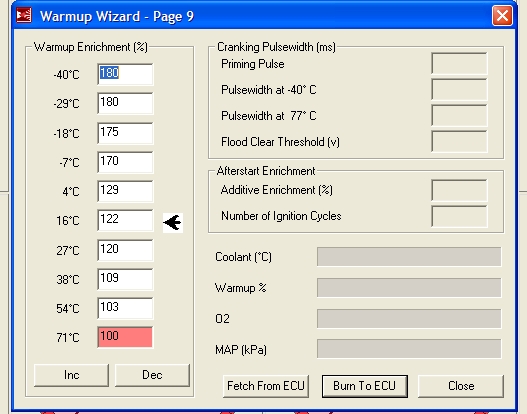The width and height of the screenshot is (527, 414).
Task: Select the -29°C enrichment field
Action: coord(125,103)
